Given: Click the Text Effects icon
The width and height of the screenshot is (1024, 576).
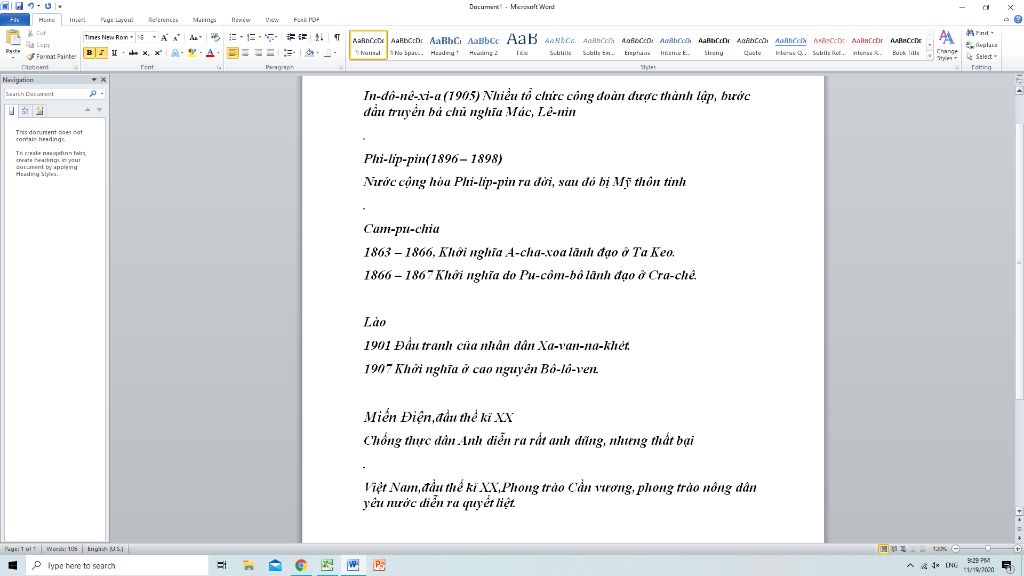Looking at the screenshot, I should point(176,53).
